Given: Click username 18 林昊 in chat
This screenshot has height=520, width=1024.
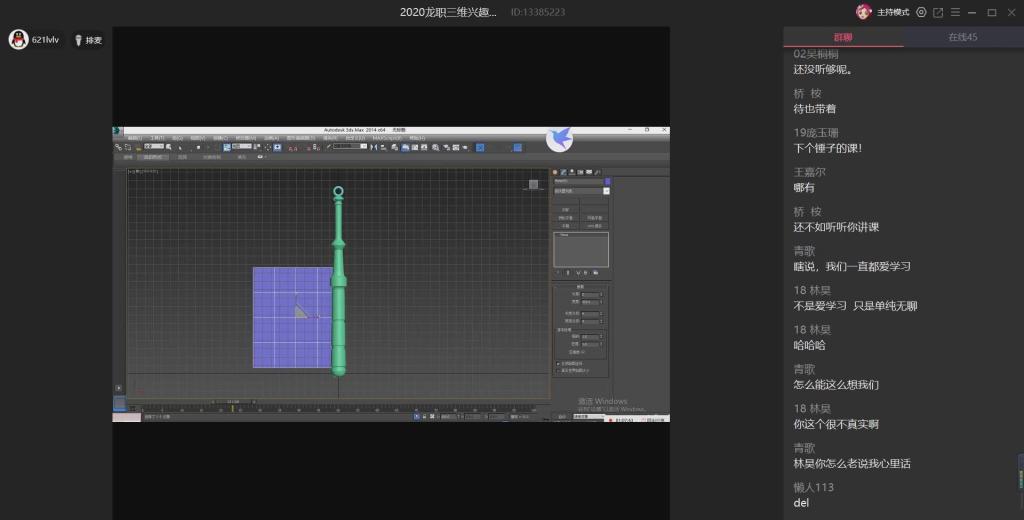Looking at the screenshot, I should [812, 290].
